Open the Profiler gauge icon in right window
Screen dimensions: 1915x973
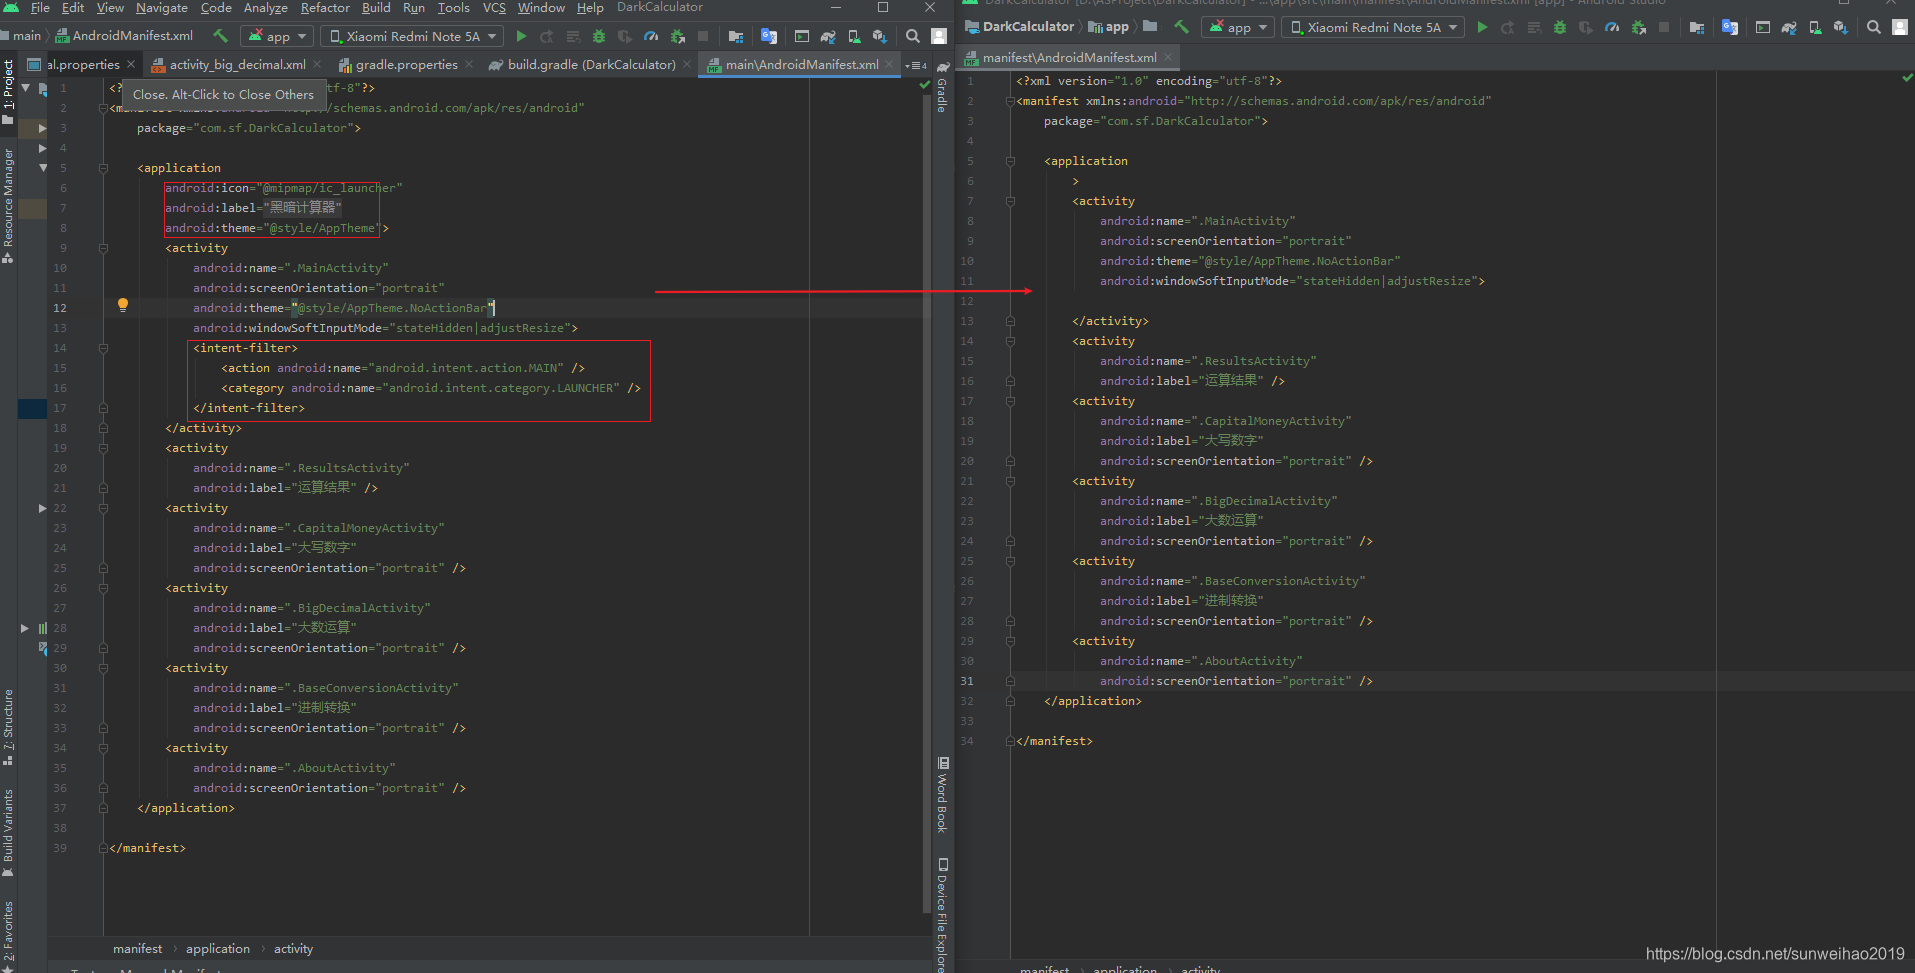click(x=1612, y=27)
